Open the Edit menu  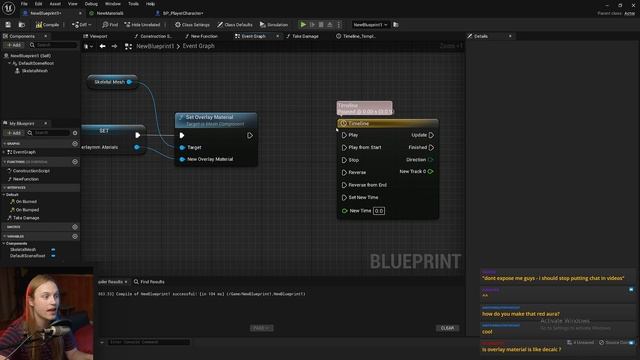38,4
